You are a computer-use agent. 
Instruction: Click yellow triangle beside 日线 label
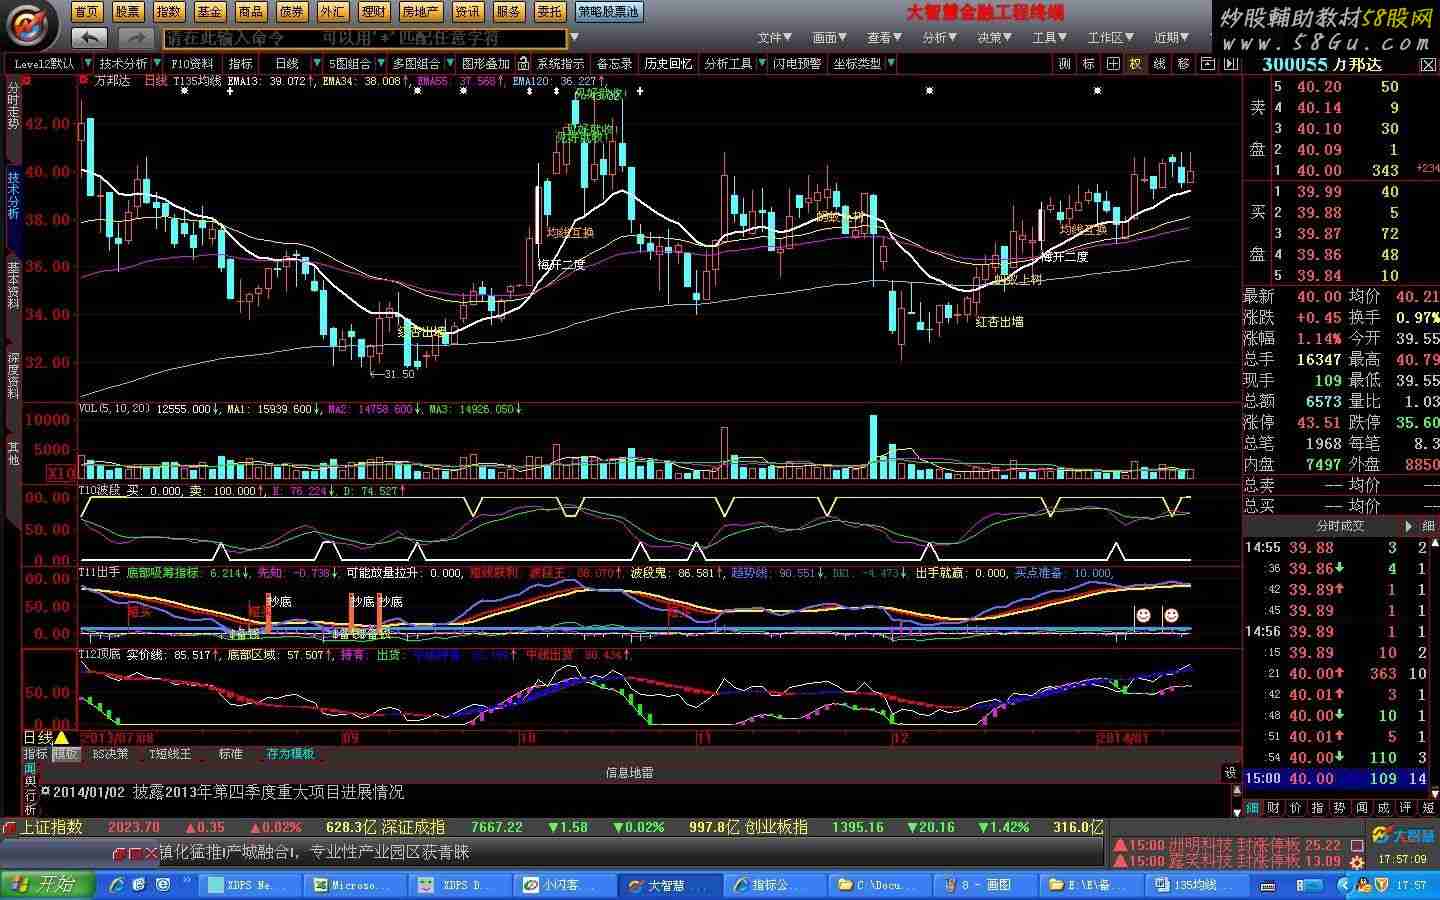pos(61,738)
